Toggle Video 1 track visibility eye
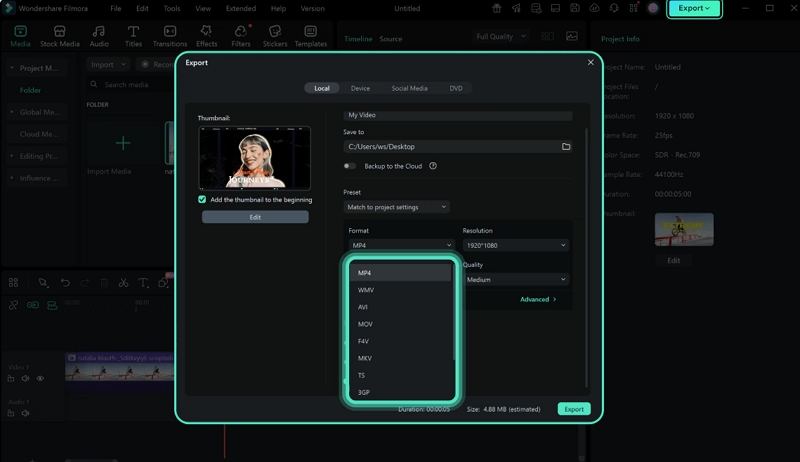The width and height of the screenshot is (800, 462). 40,378
